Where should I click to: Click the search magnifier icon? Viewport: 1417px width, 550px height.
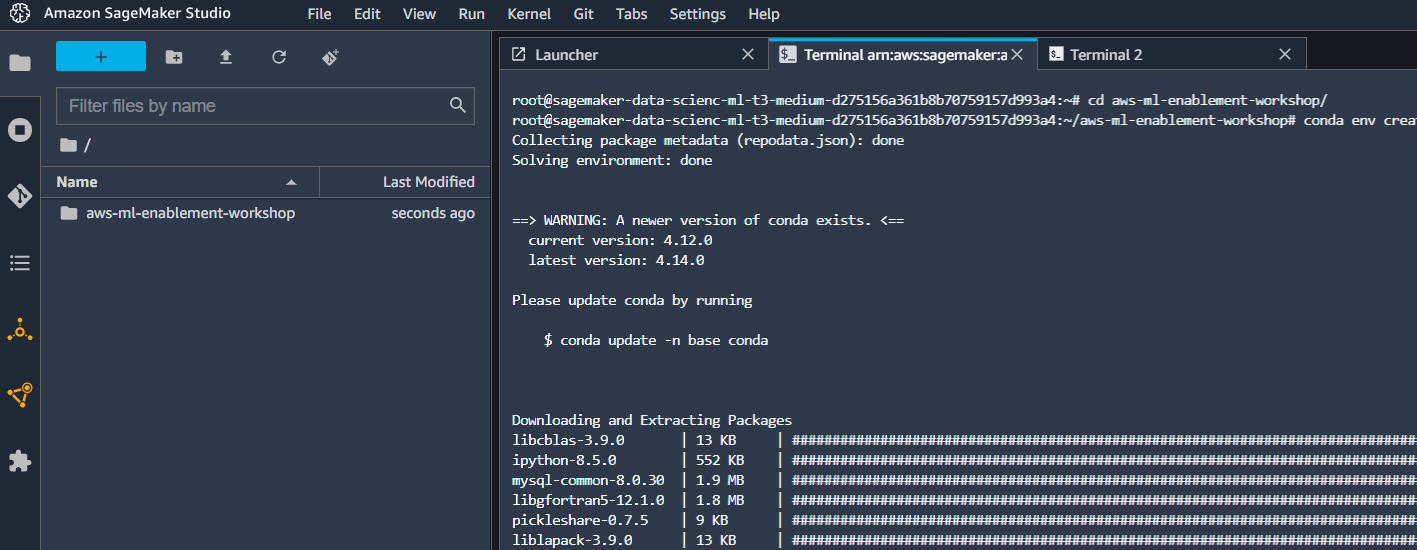[x=458, y=105]
